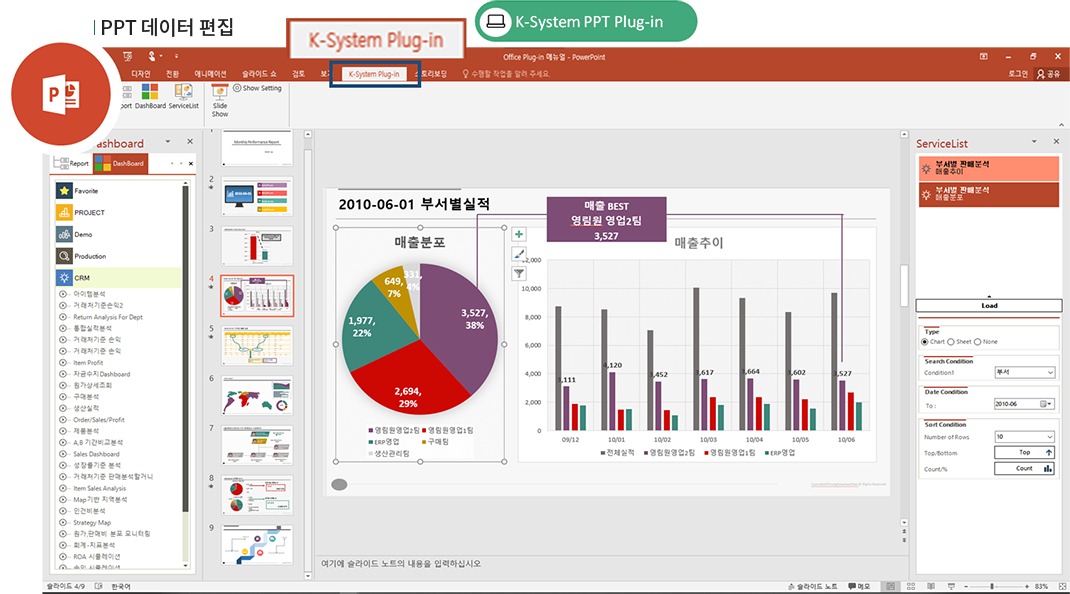The image size is (1070, 594).
Task: Open the Strategy Map tree item
Action: click(92, 522)
